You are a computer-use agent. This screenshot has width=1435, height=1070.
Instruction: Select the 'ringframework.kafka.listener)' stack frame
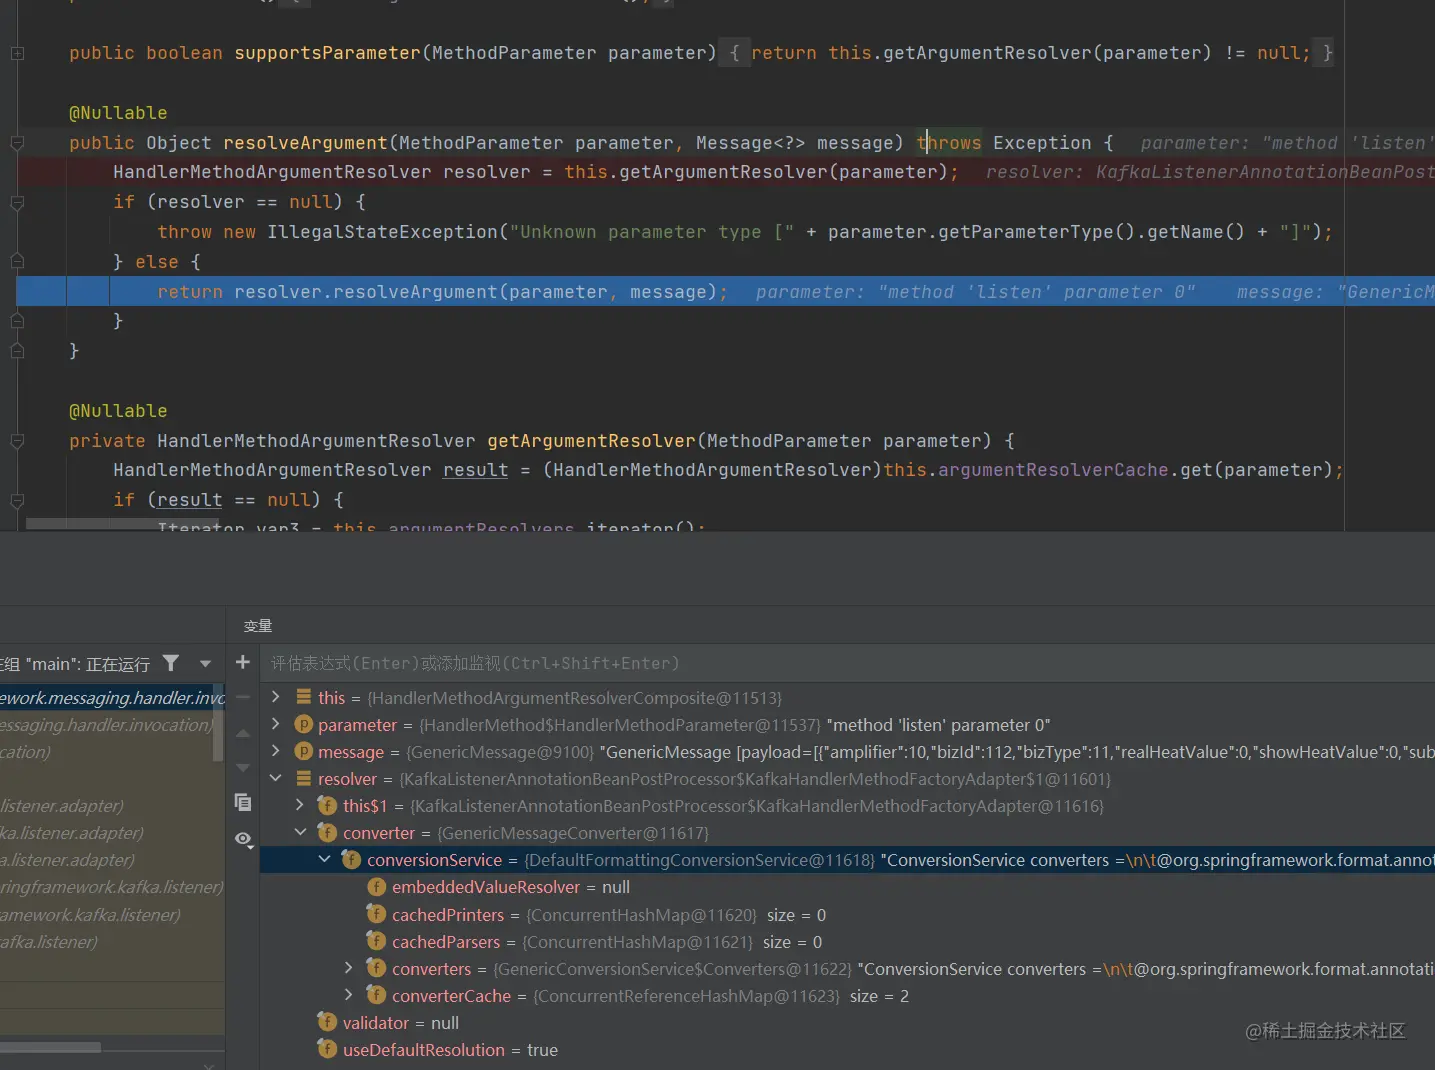click(112, 887)
